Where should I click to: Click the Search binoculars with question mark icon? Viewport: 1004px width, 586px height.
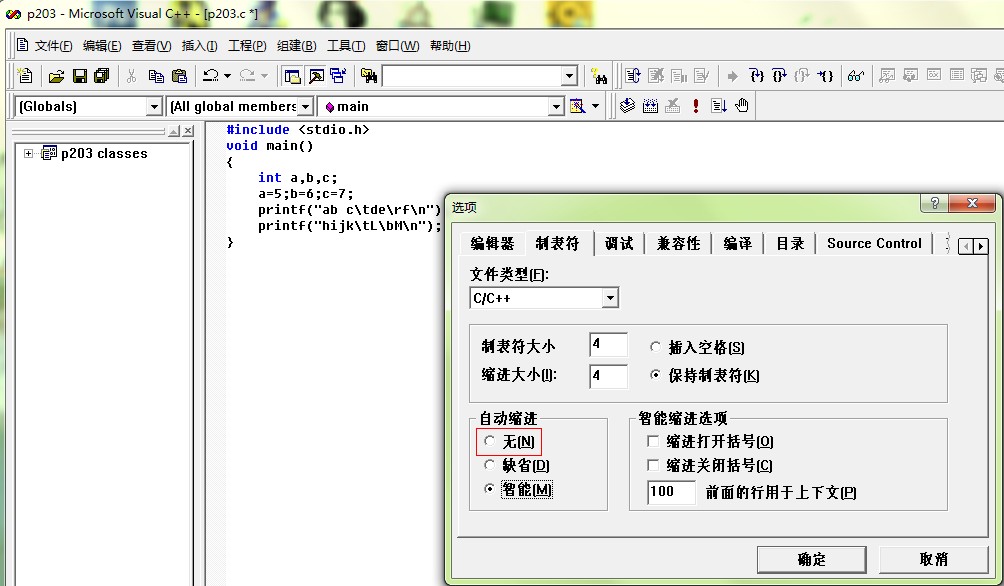pyautogui.click(x=599, y=76)
